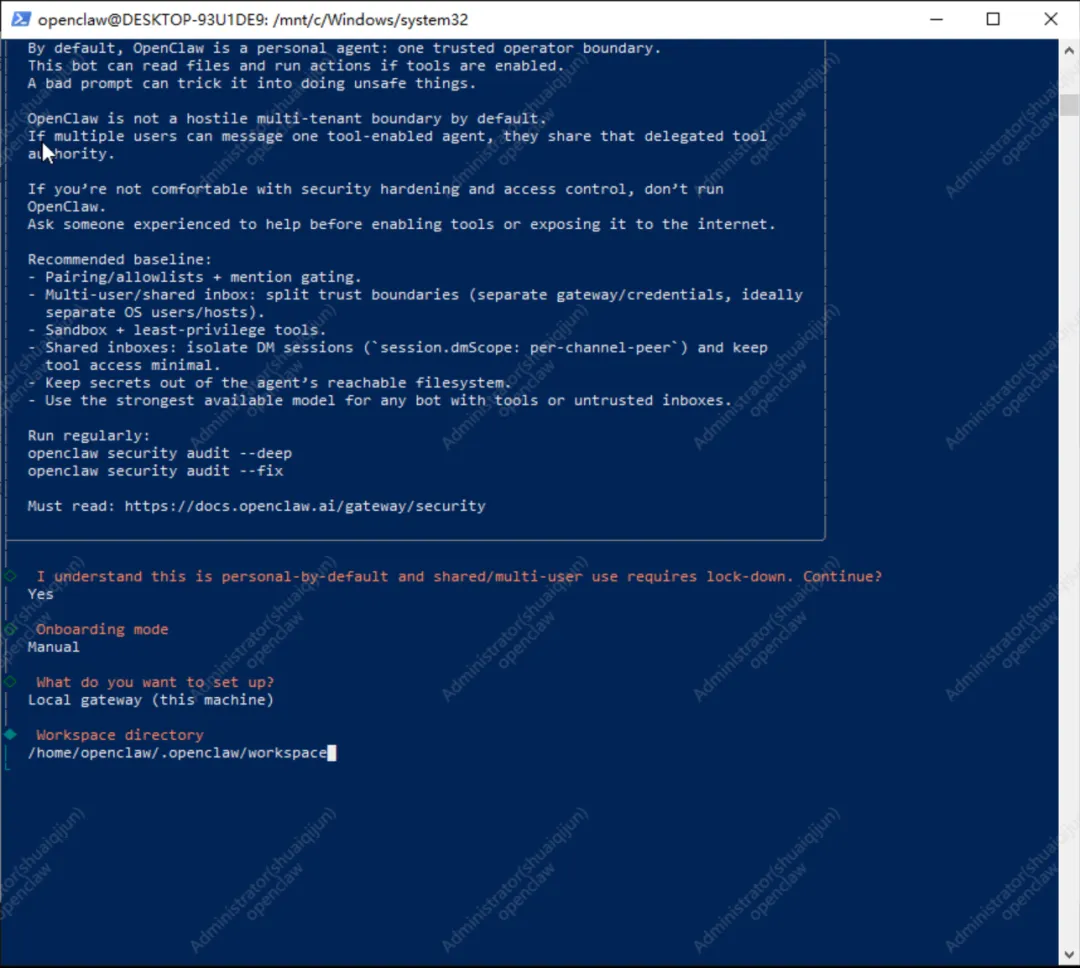Click the PowerShell icon in title bar

21,19
